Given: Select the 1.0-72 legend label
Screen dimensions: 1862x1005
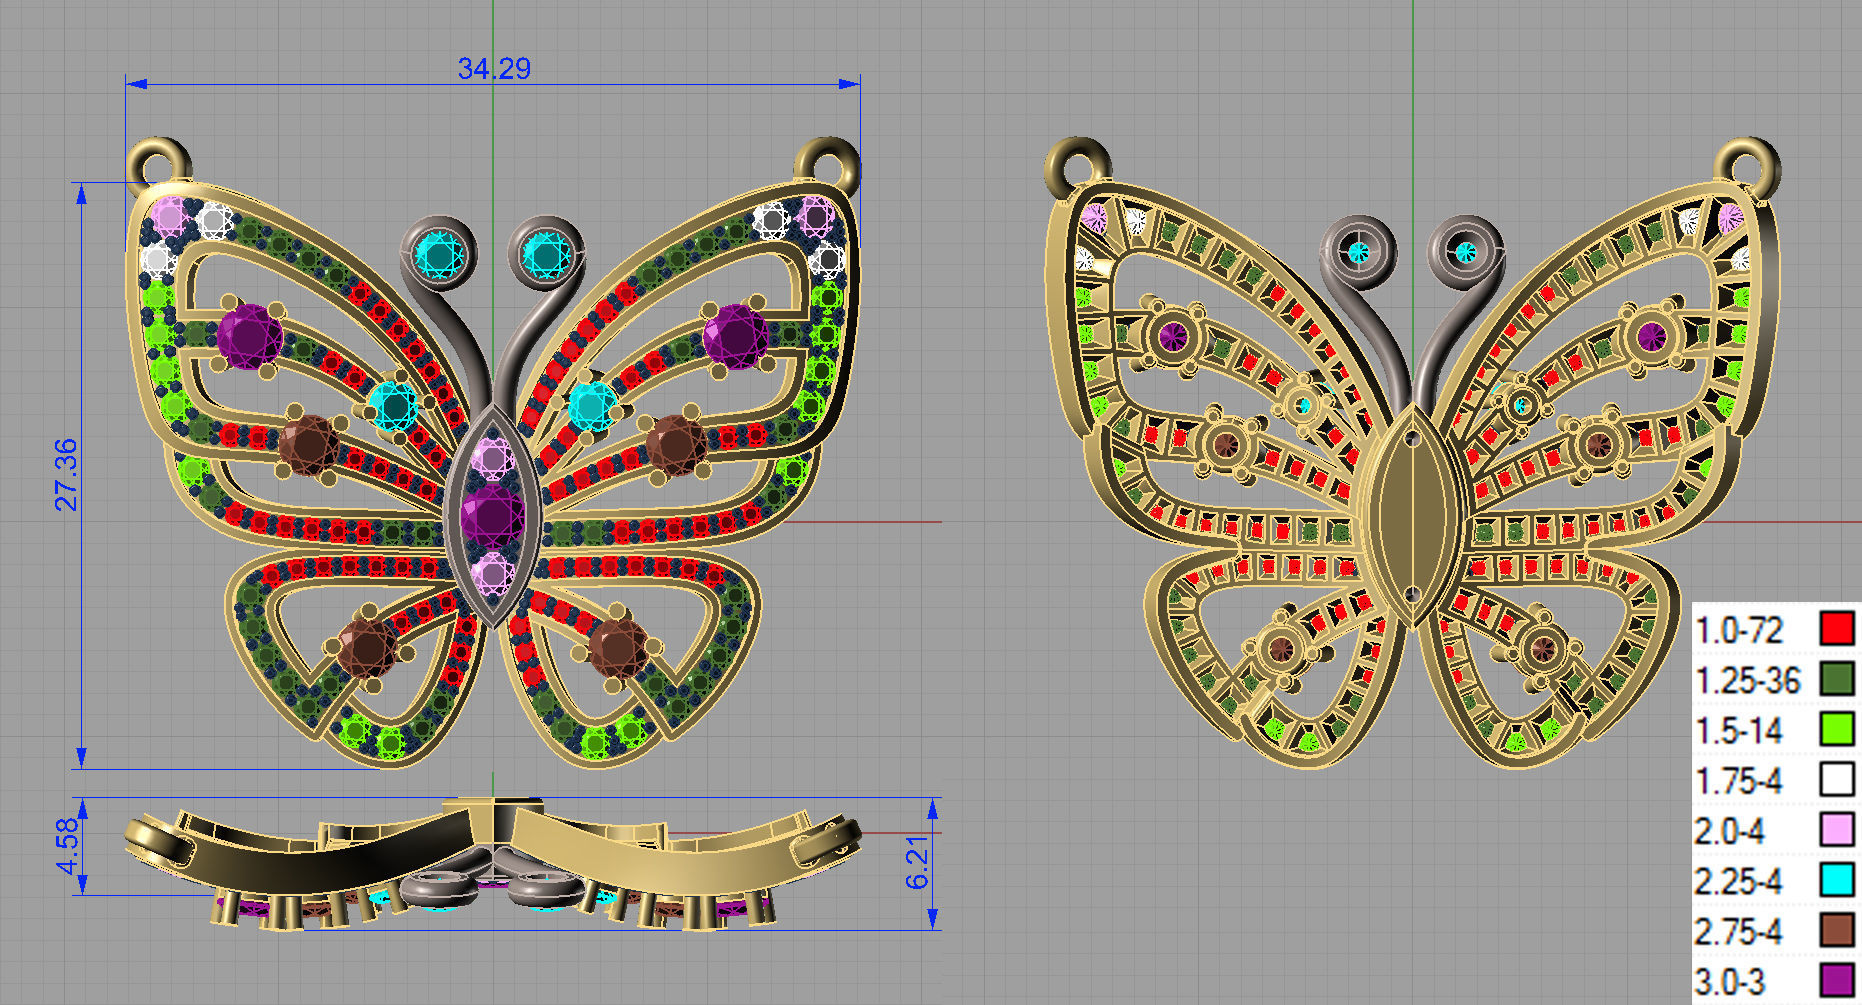Looking at the screenshot, I should point(1739,630).
